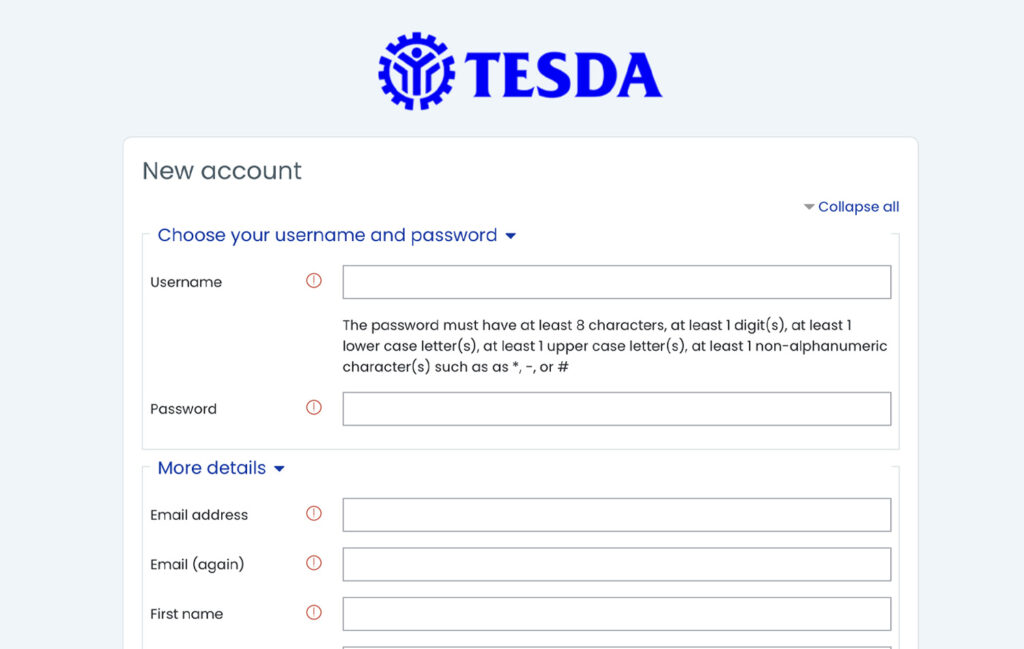Expand the chevron next to More details heading

pos(279,467)
